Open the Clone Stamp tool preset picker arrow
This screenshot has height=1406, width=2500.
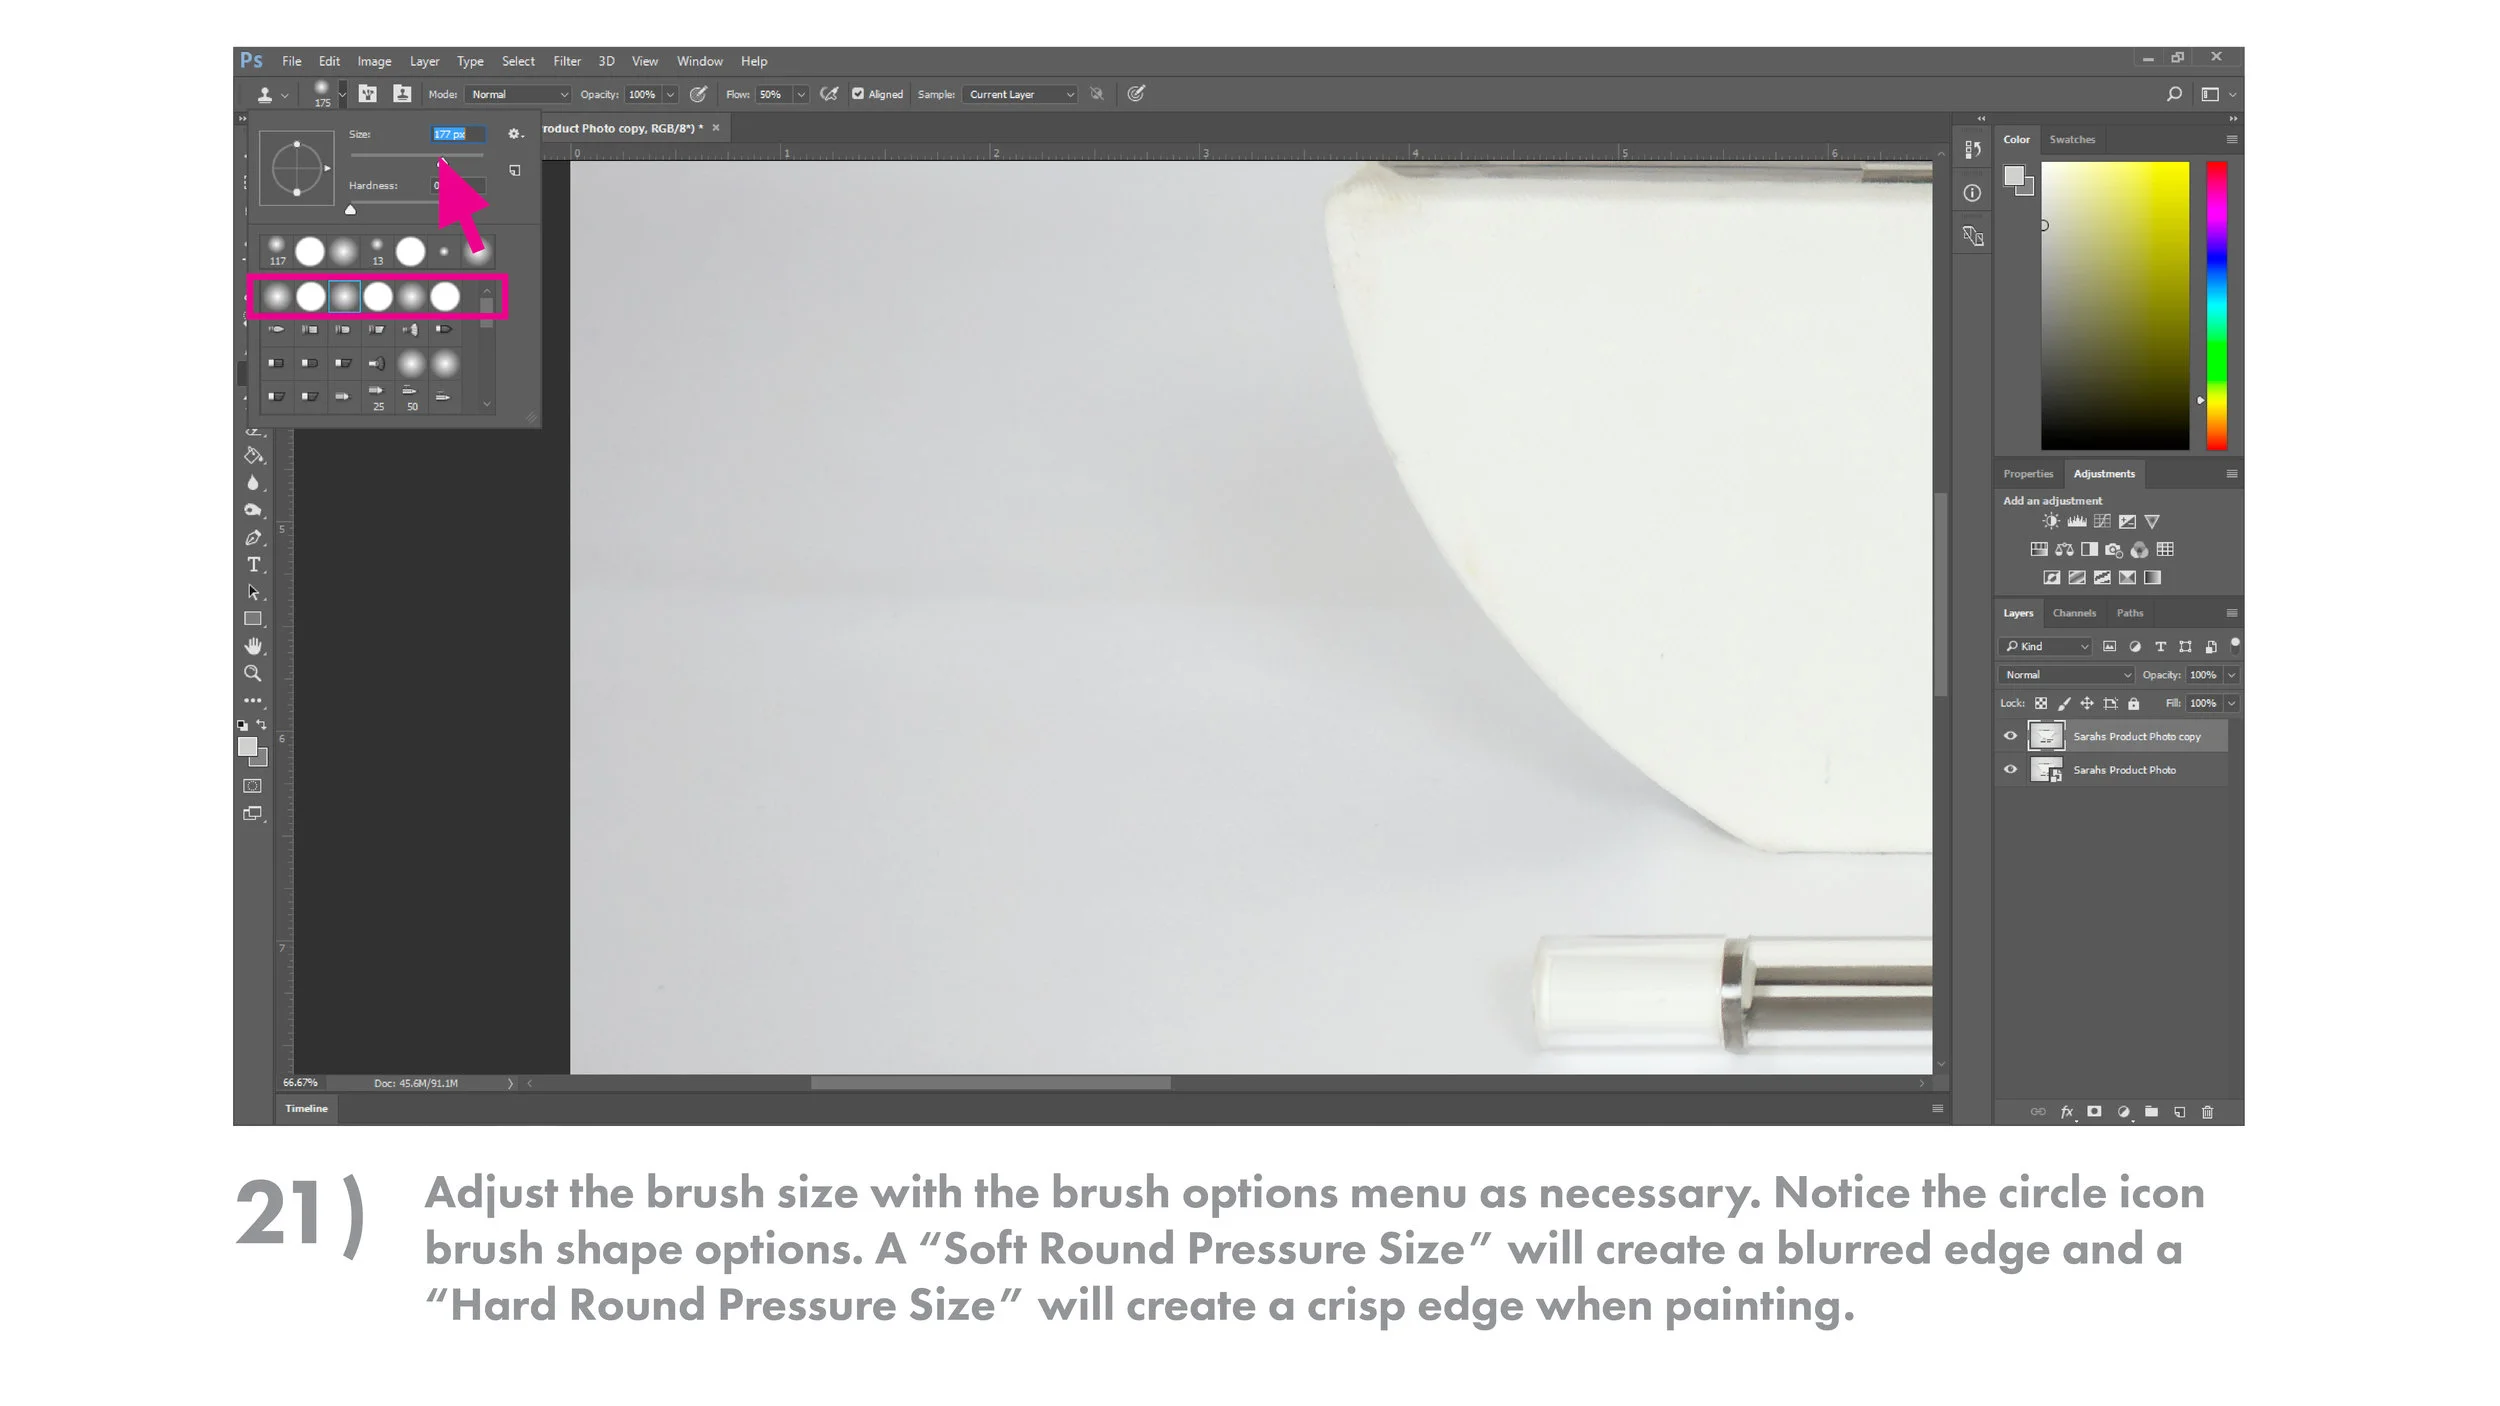click(x=285, y=95)
